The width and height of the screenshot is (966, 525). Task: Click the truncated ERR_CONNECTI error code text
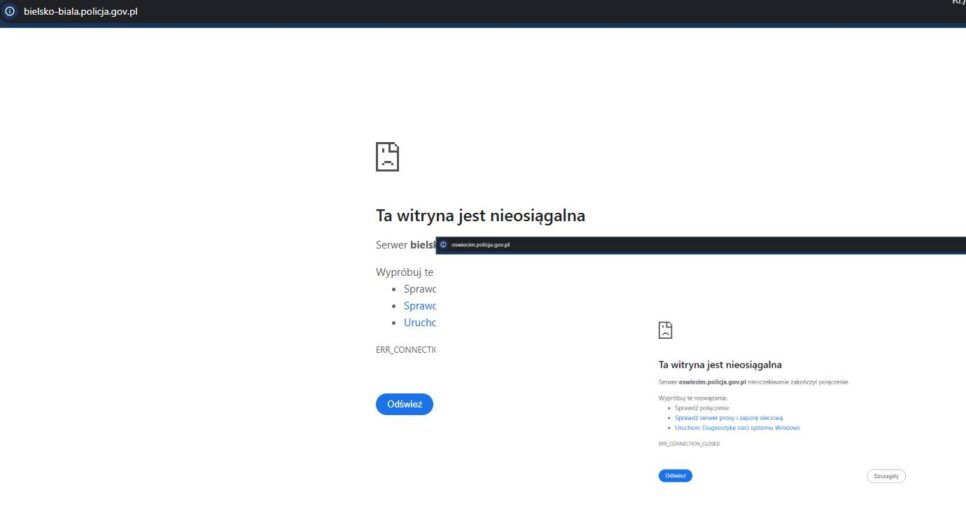click(x=405, y=350)
